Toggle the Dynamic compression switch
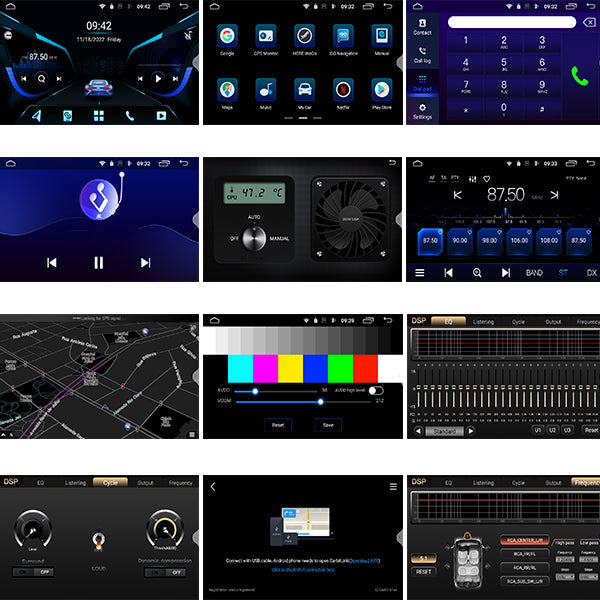This screenshot has height=600, width=600. 167,572
